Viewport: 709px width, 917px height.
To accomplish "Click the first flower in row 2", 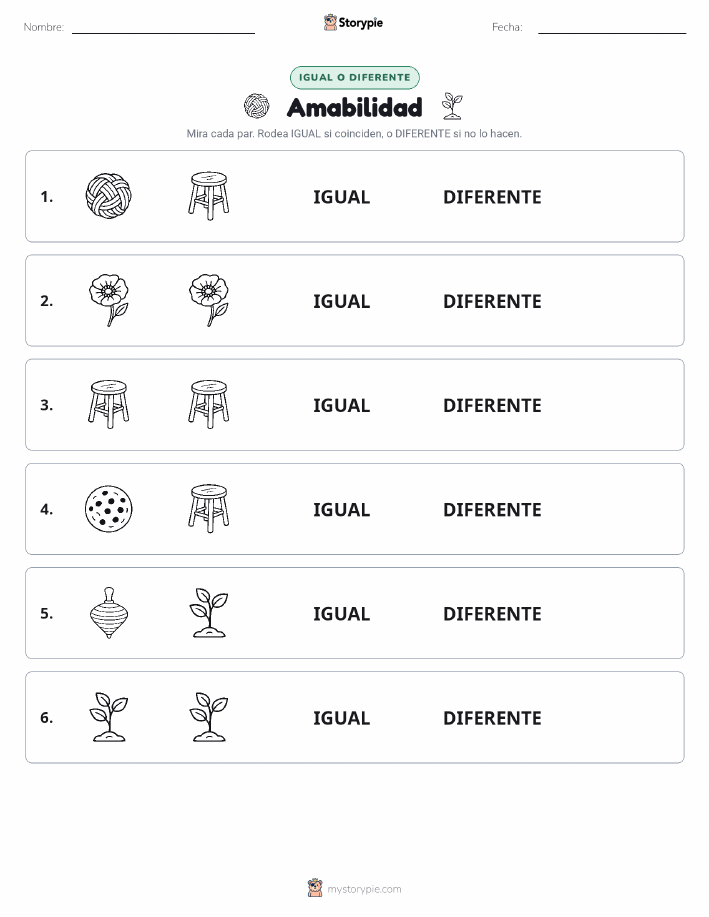I will pyautogui.click(x=109, y=300).
